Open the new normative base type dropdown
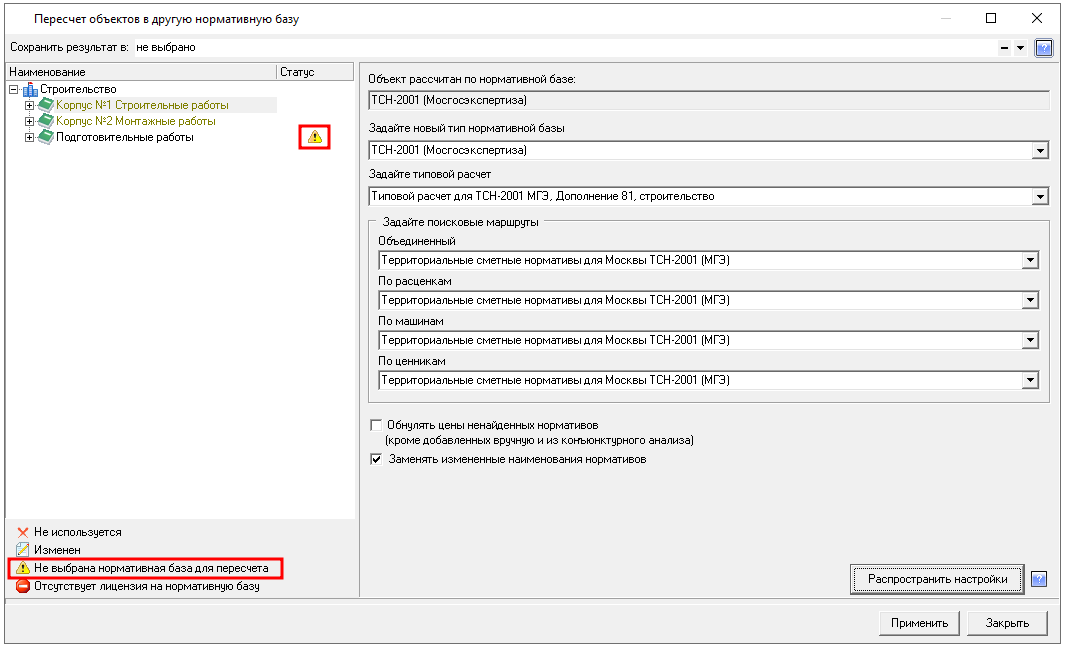The image size is (1066, 648). point(1040,151)
